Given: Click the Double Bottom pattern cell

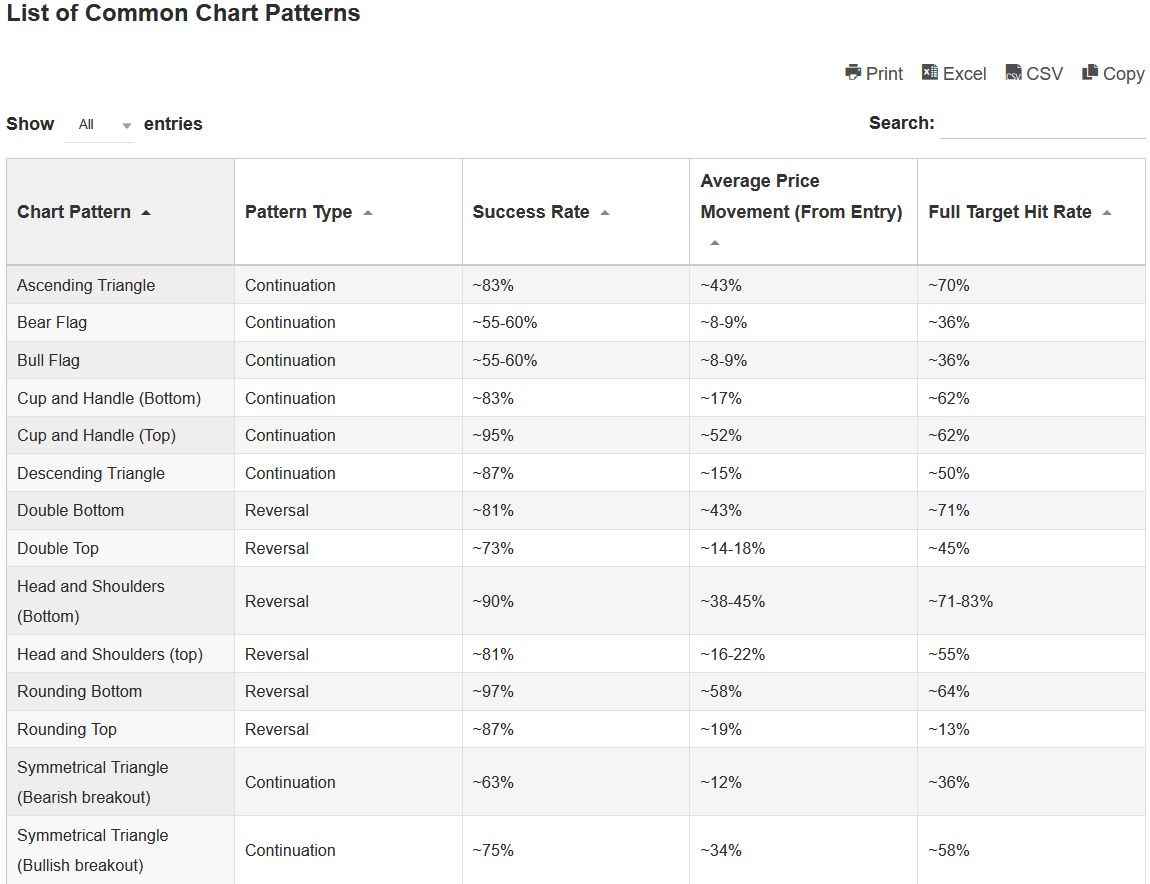Looking at the screenshot, I should (x=70, y=510).
